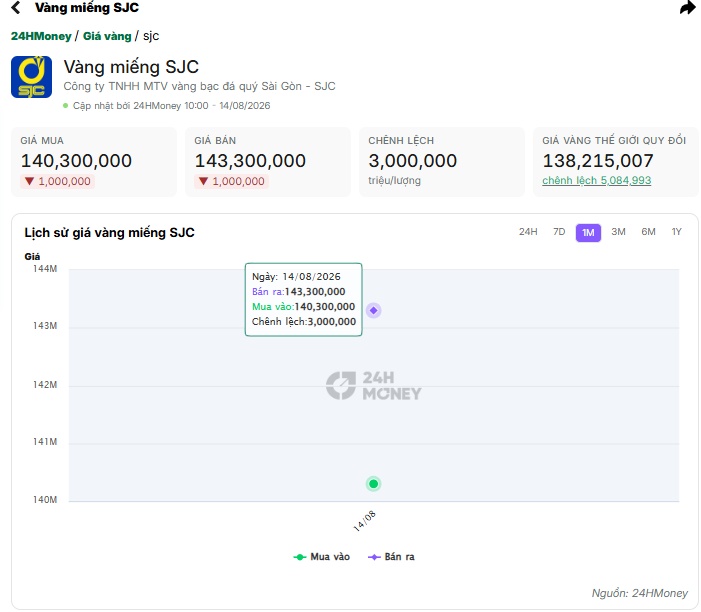
Task: Click the SJC company logo
Action: 31,77
